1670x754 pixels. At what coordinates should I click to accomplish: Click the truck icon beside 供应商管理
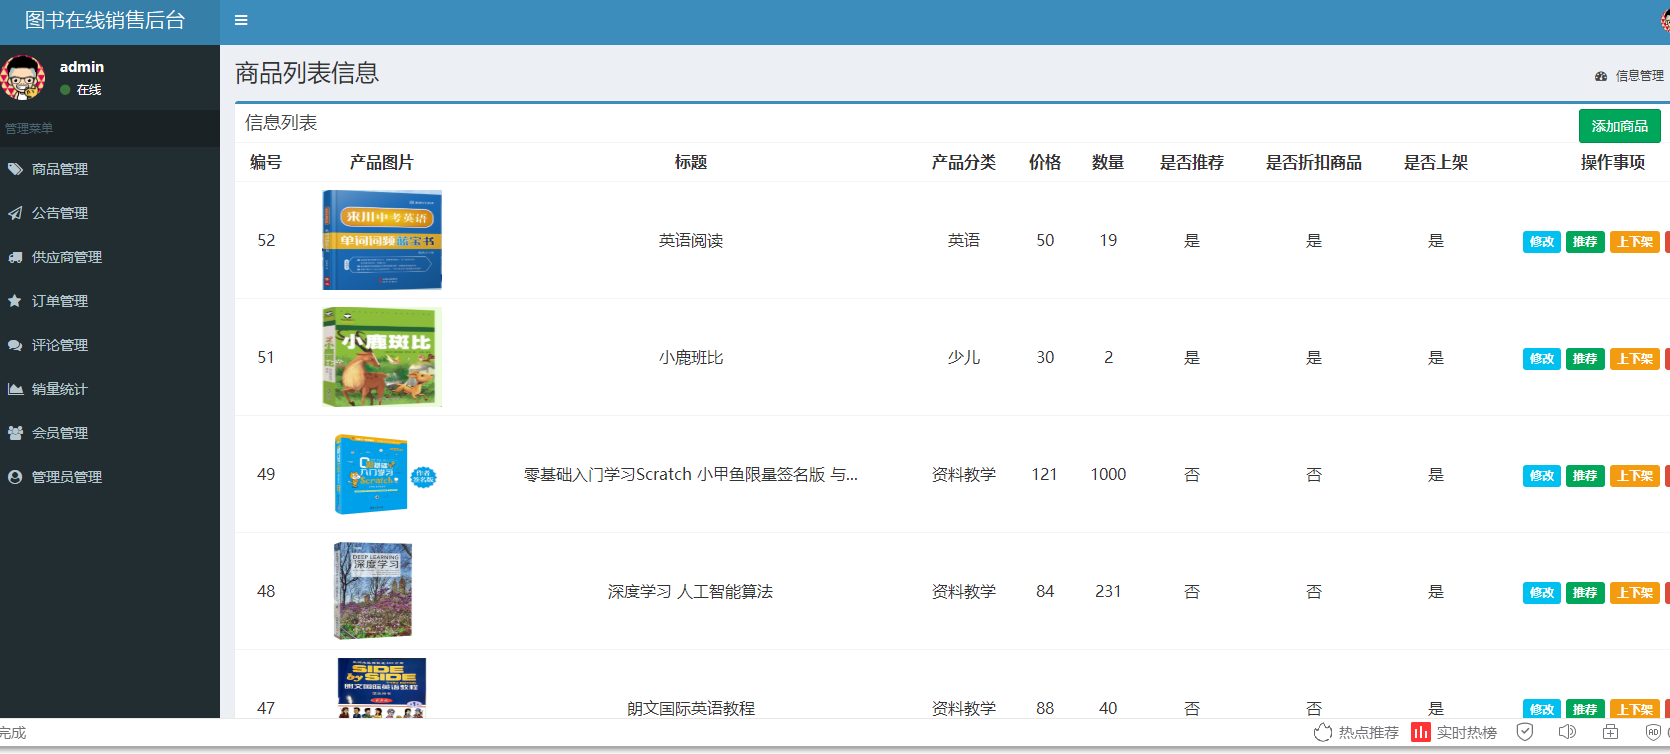[x=15, y=257]
